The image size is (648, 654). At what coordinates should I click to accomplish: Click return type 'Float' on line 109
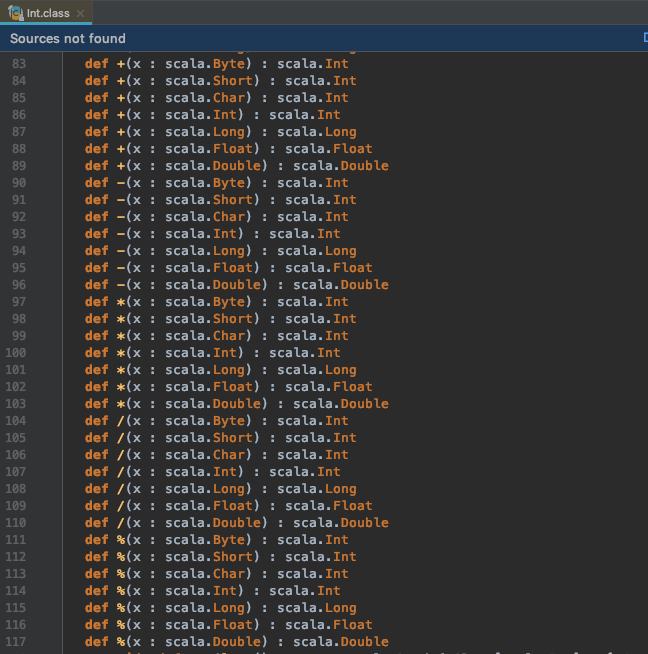point(353,506)
